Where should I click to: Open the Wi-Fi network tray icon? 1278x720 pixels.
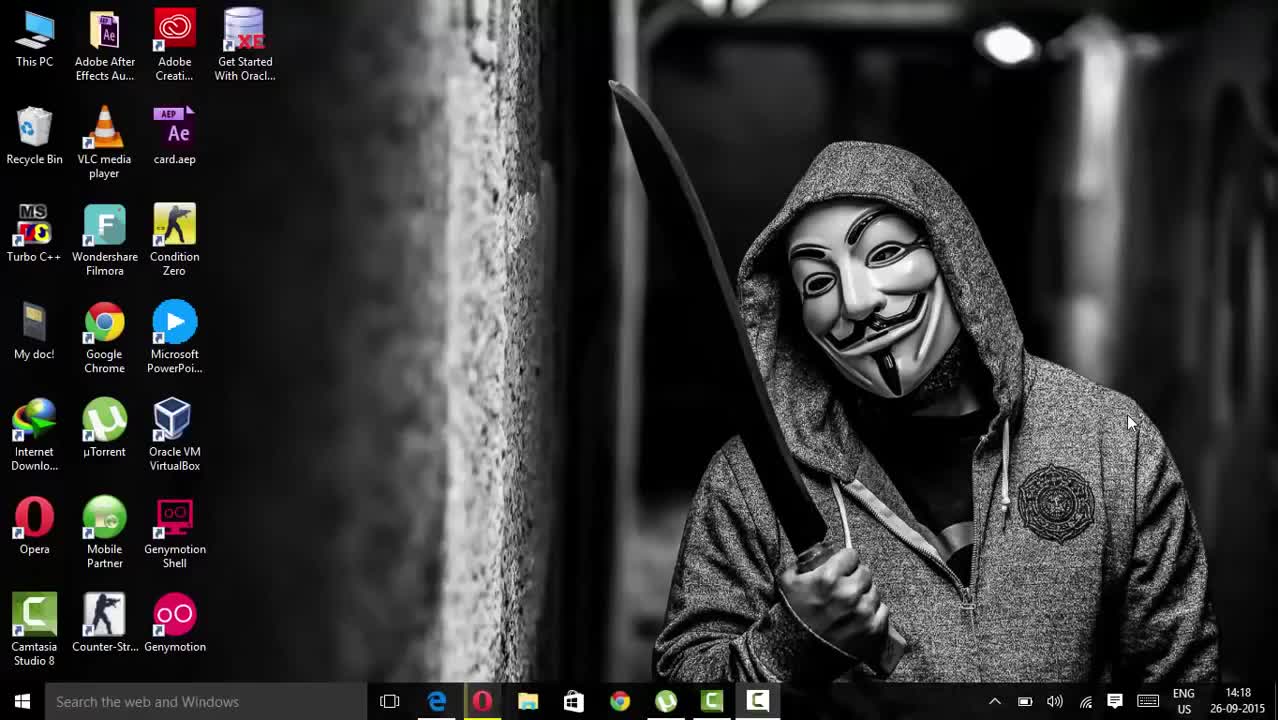(1085, 701)
